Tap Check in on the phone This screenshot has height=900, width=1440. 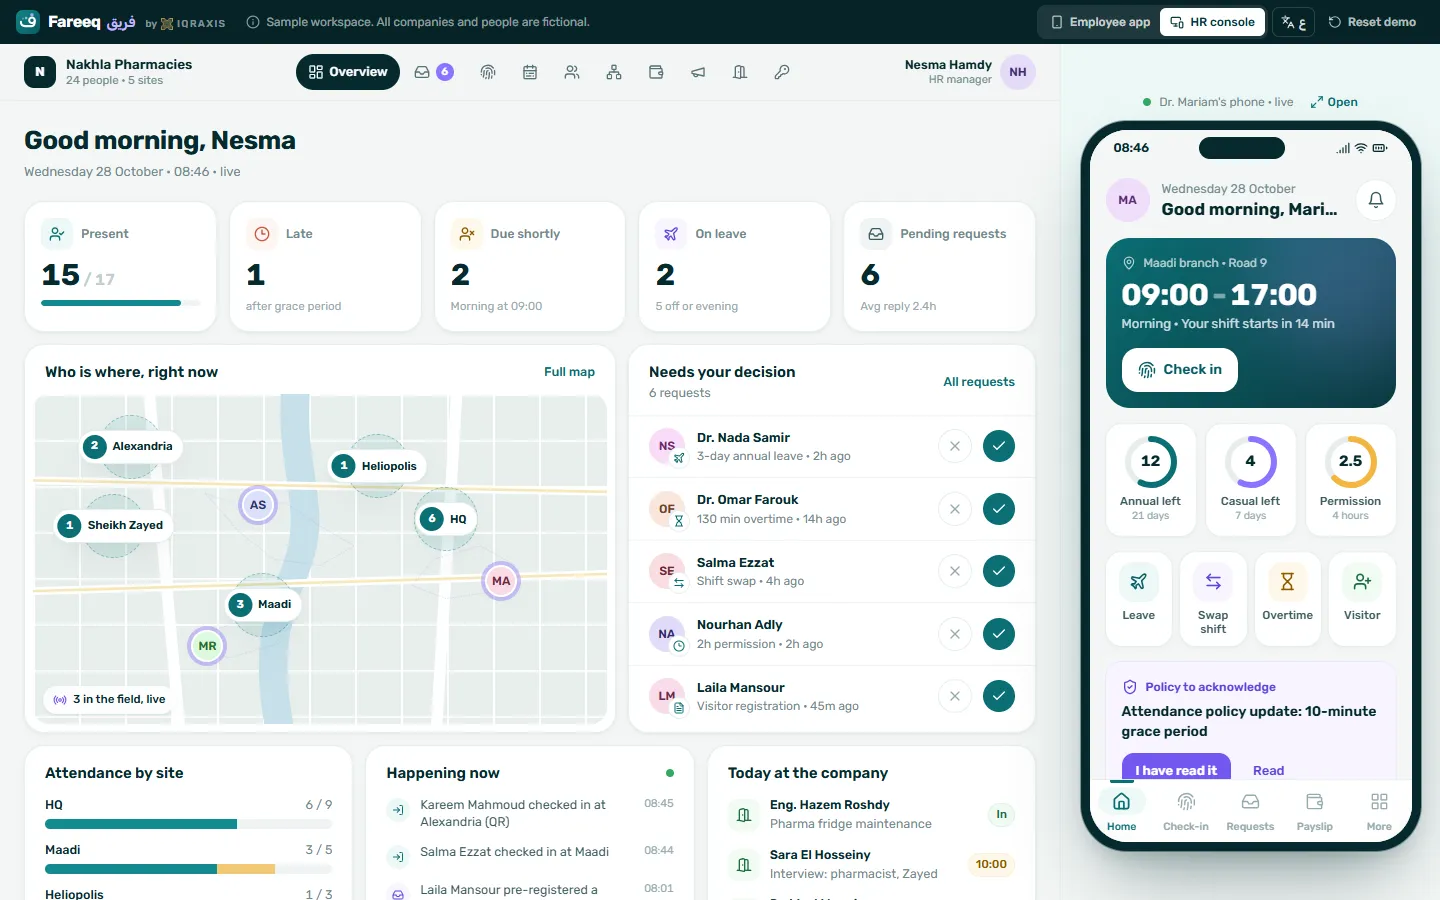pos(1180,370)
